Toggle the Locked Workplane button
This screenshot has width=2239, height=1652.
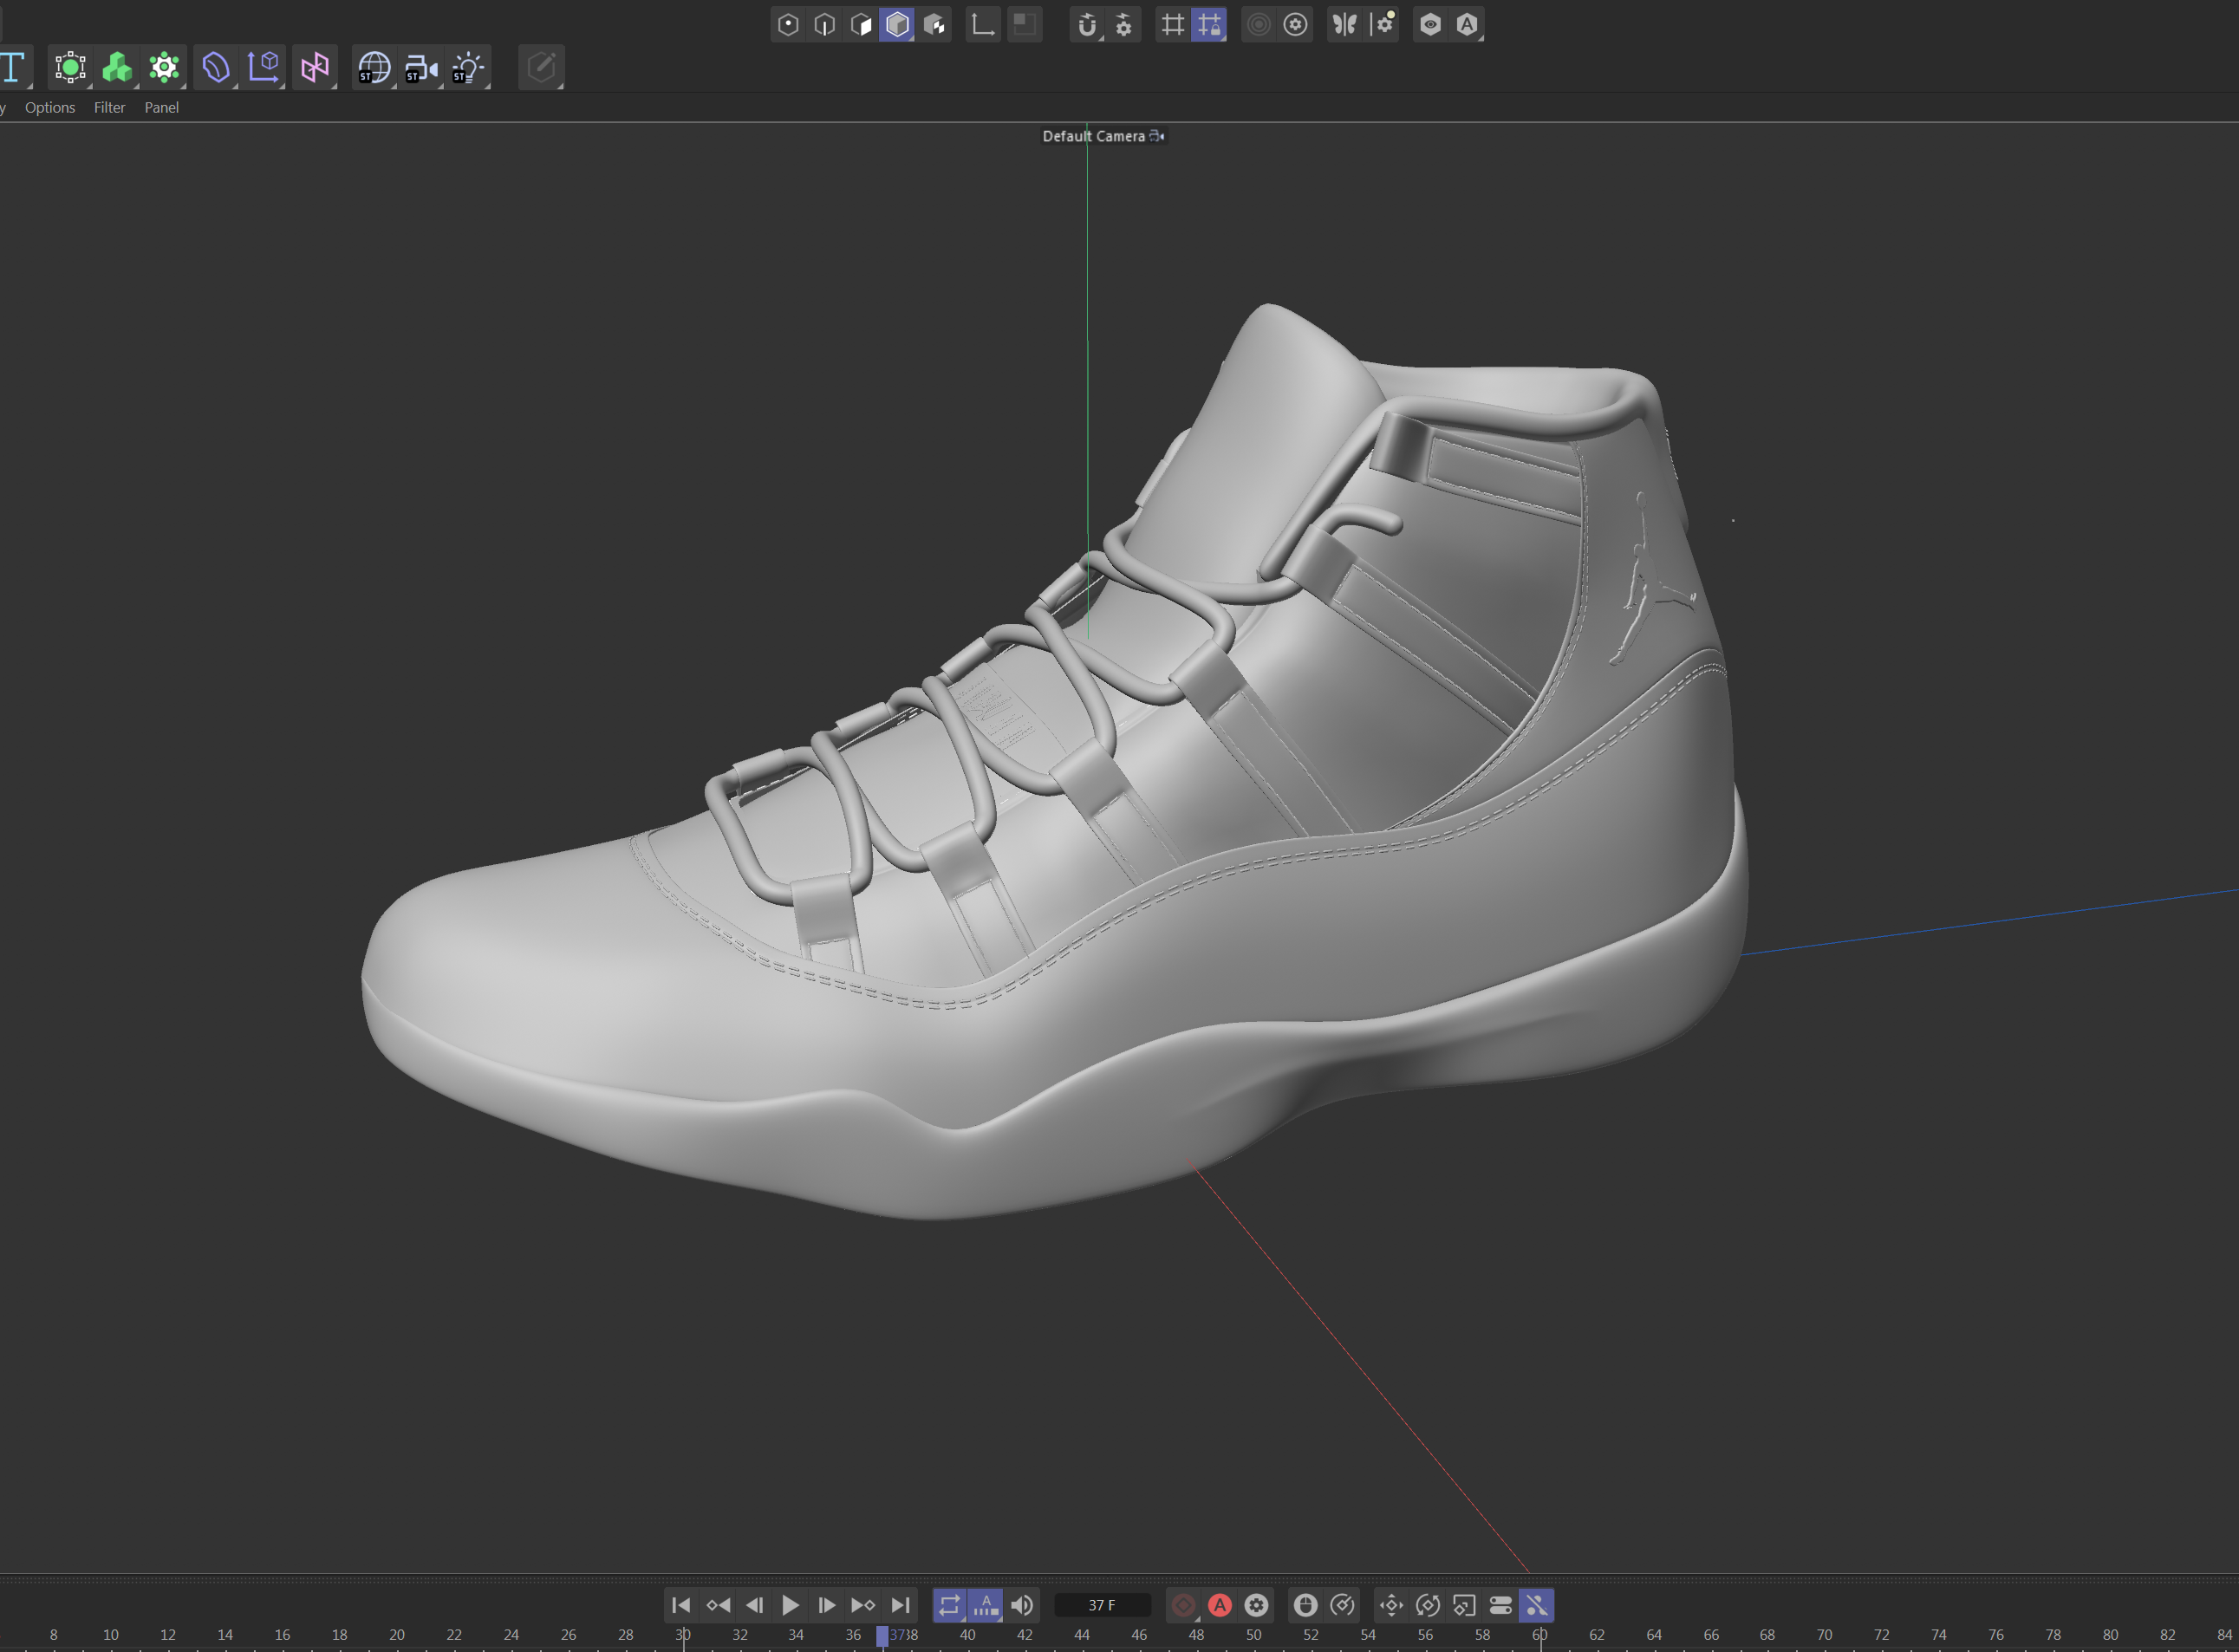tap(1209, 25)
